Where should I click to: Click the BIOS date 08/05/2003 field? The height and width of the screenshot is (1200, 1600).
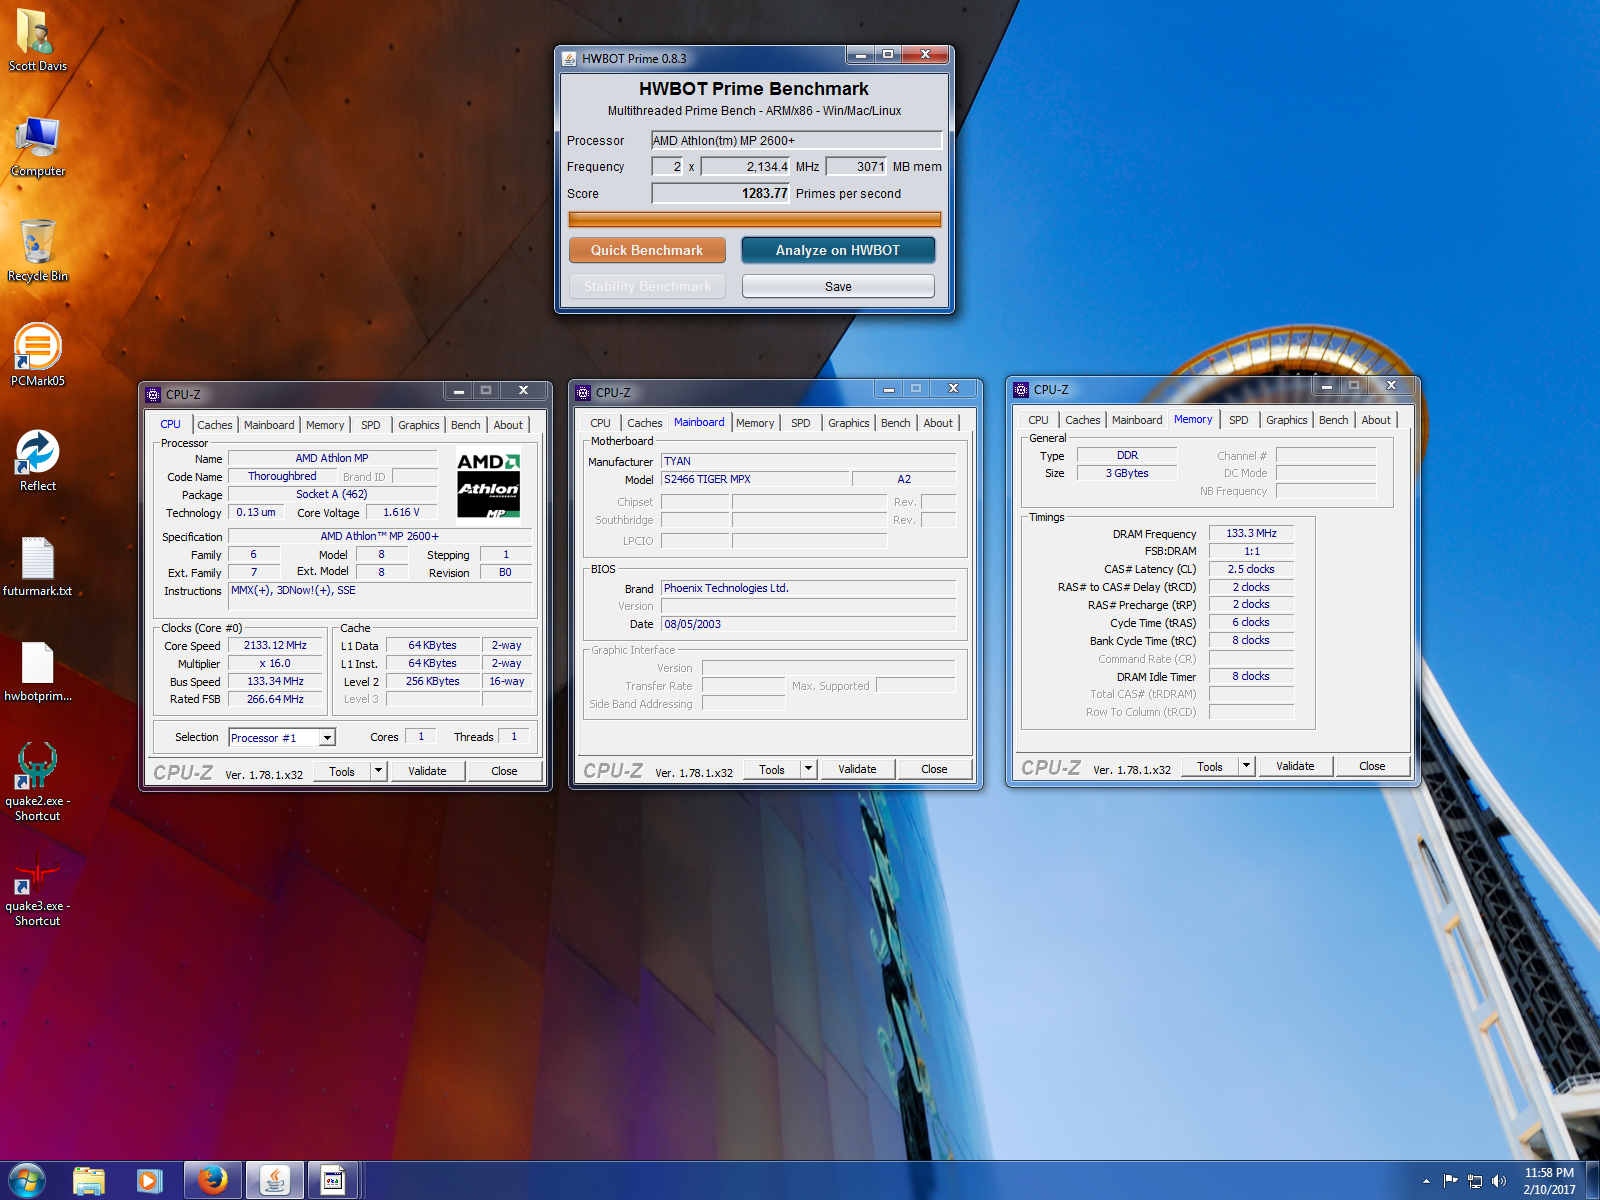808,624
